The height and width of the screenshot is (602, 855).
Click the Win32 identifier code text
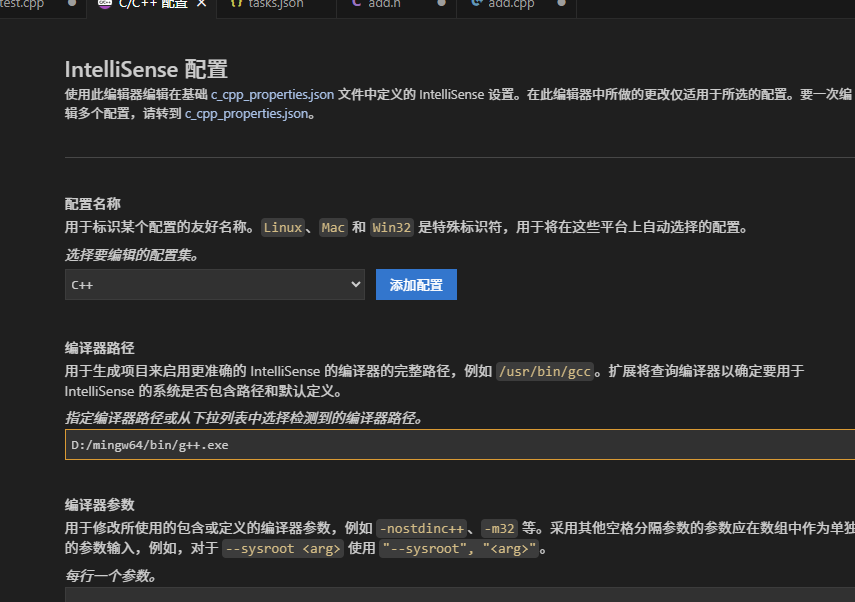click(x=392, y=227)
